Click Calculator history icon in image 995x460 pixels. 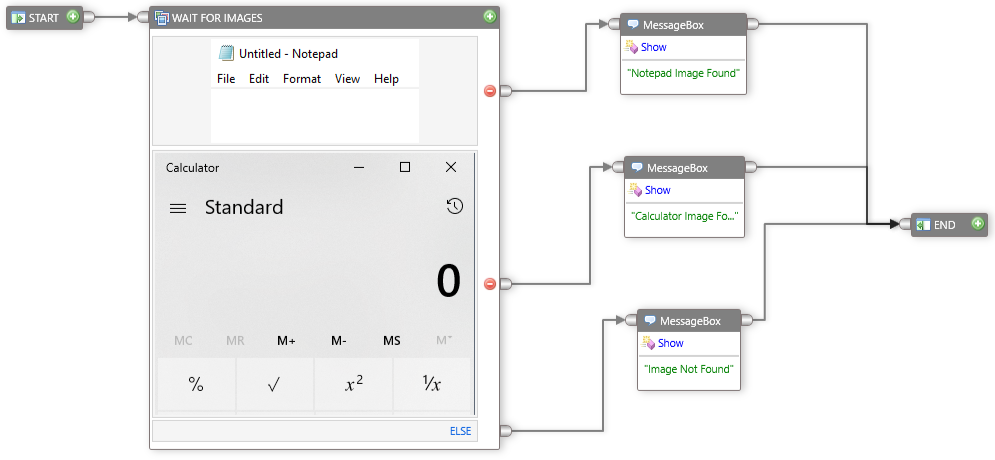pyautogui.click(x=454, y=206)
